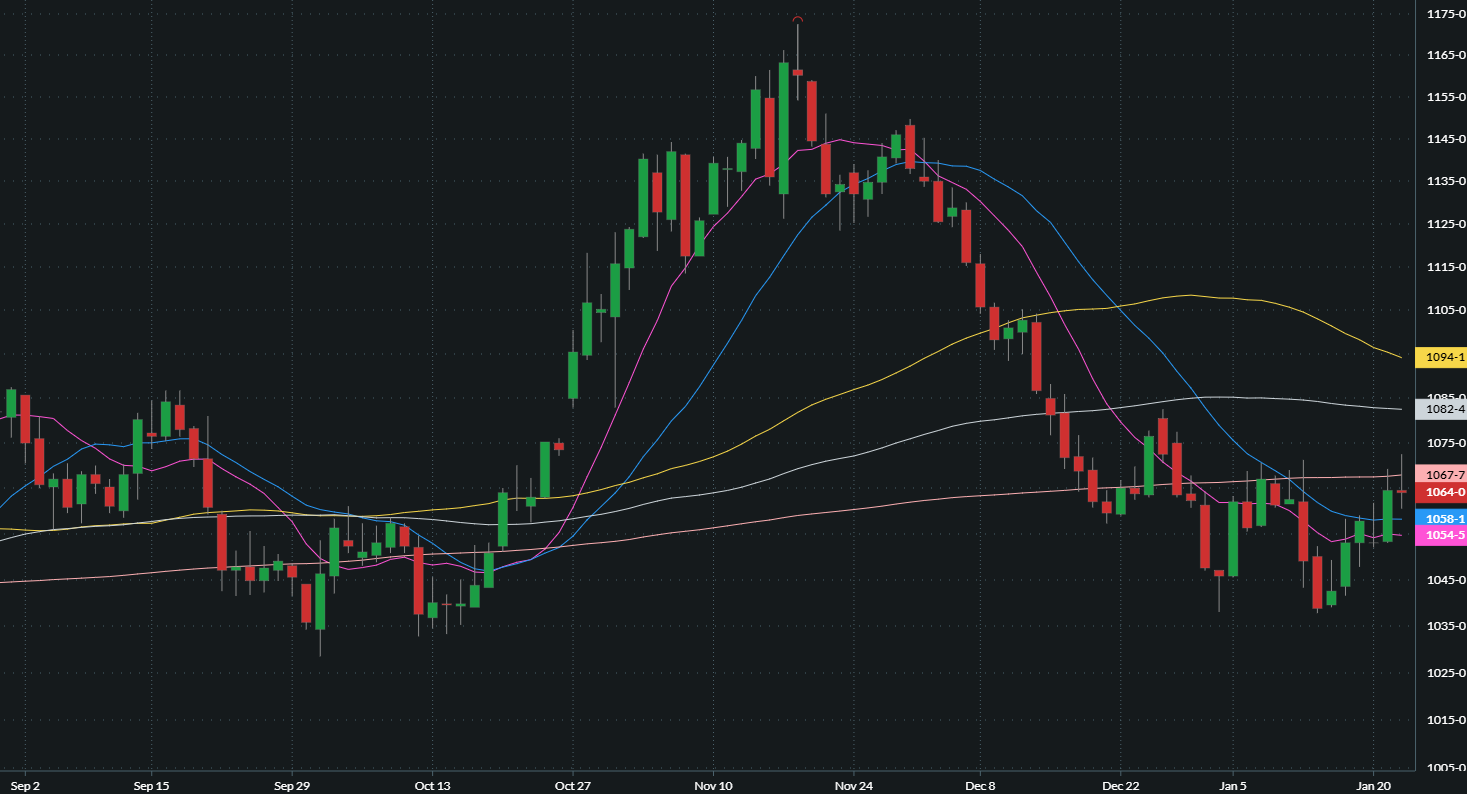Click the 1035-0 price axis label

(1447, 627)
